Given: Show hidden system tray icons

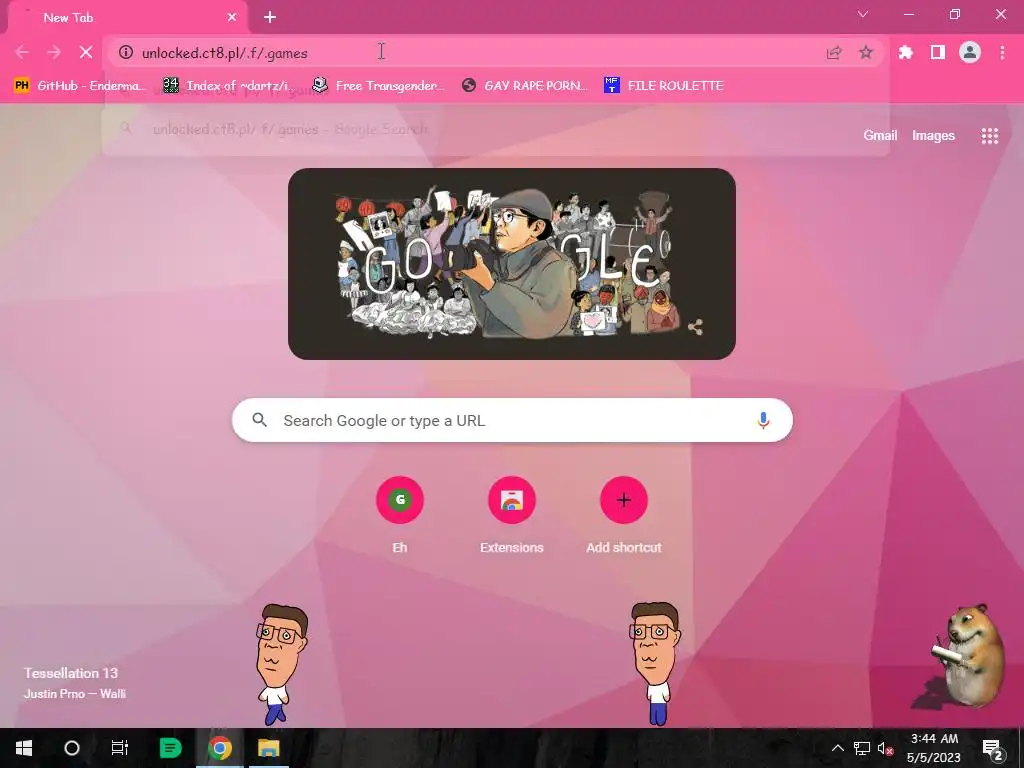Looking at the screenshot, I should (x=837, y=748).
